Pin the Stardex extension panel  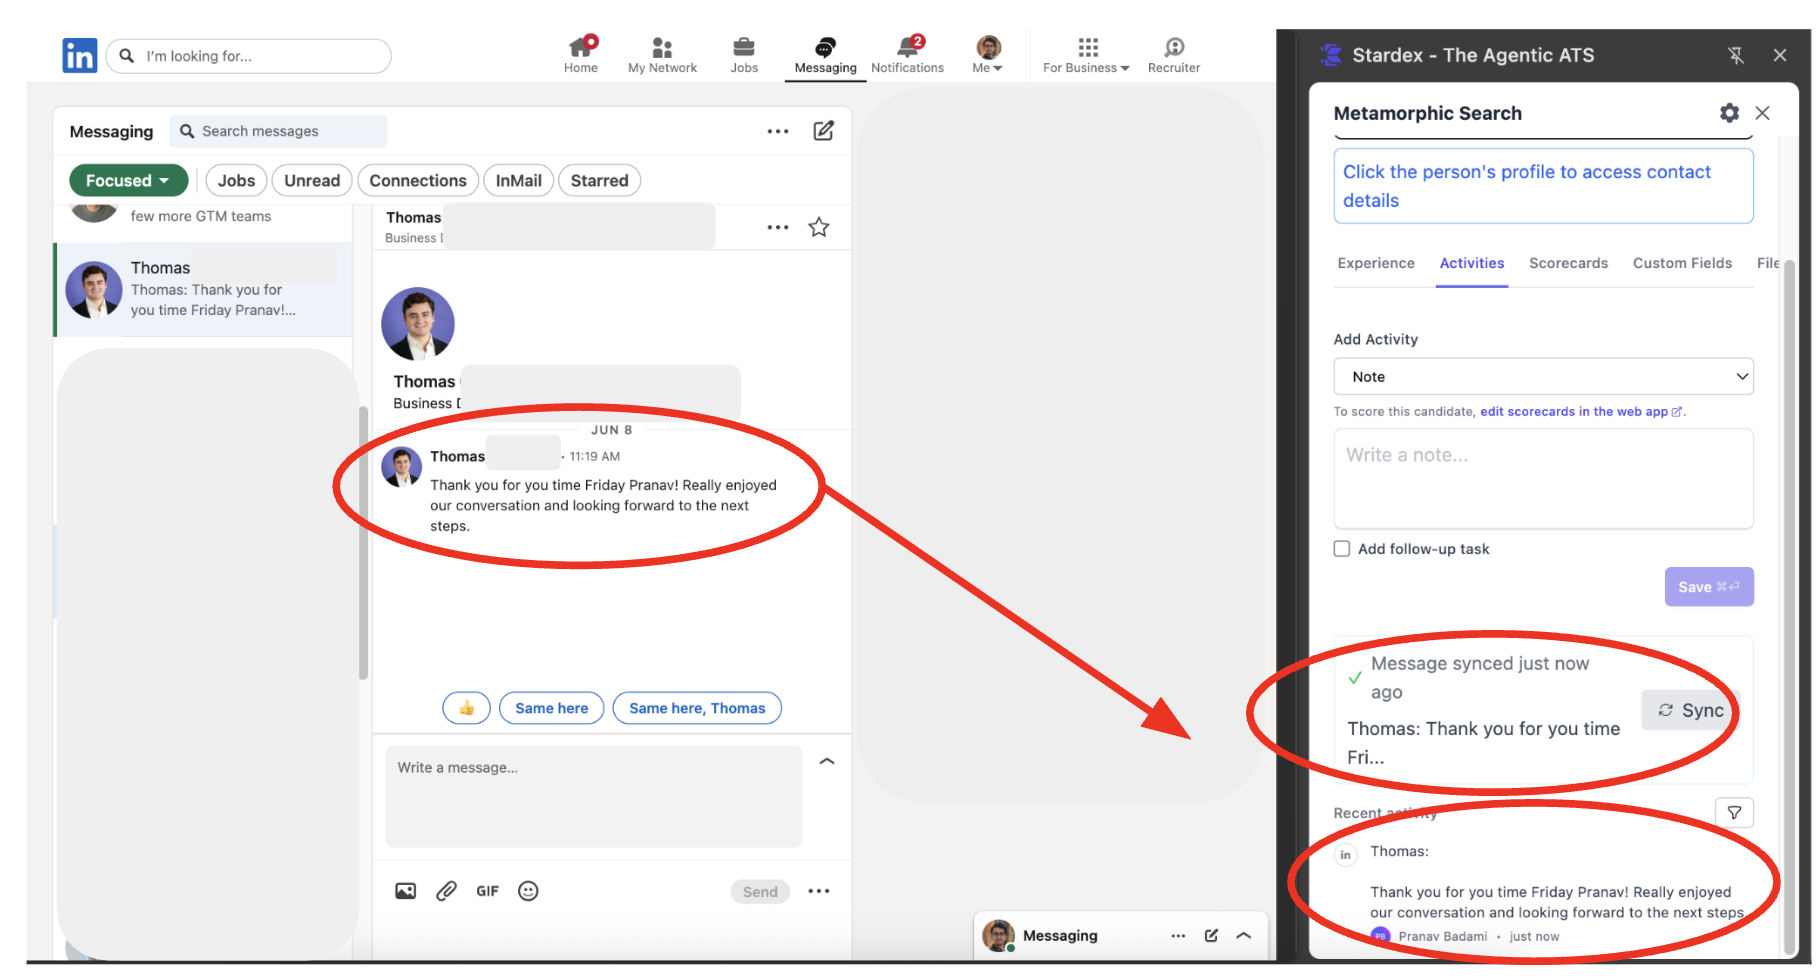pos(1736,55)
